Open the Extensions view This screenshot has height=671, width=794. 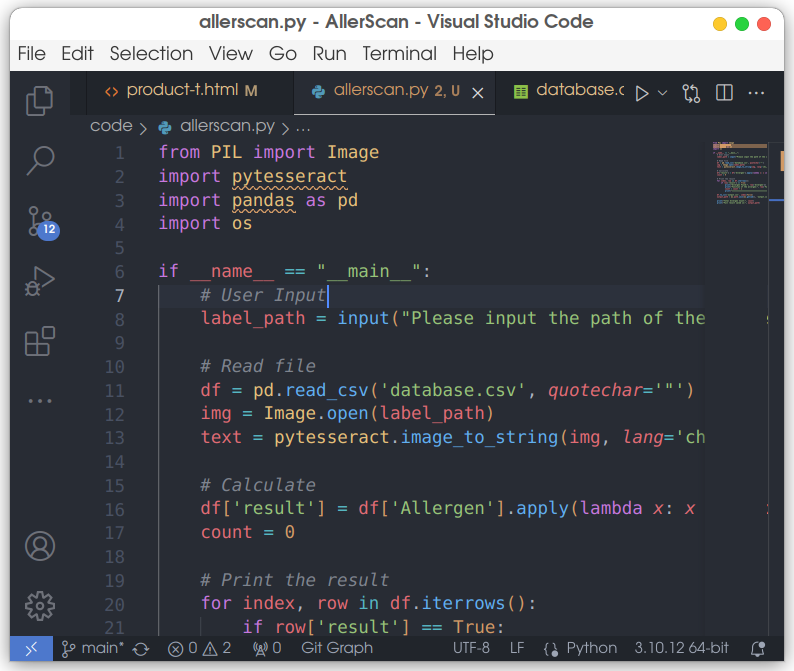pos(39,341)
